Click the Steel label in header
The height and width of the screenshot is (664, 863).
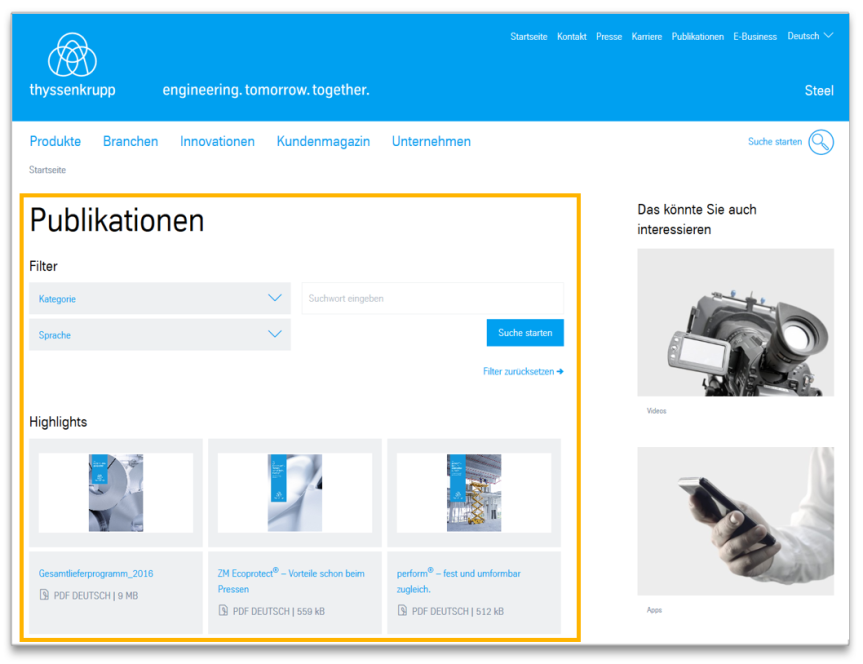[x=819, y=91]
